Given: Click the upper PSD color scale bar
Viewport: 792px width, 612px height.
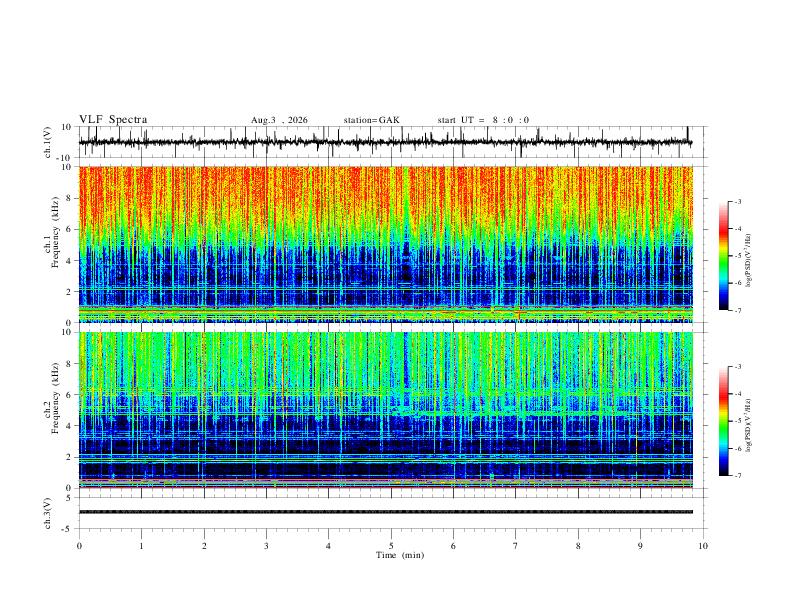Looking at the screenshot, I should pyautogui.click(x=723, y=256).
